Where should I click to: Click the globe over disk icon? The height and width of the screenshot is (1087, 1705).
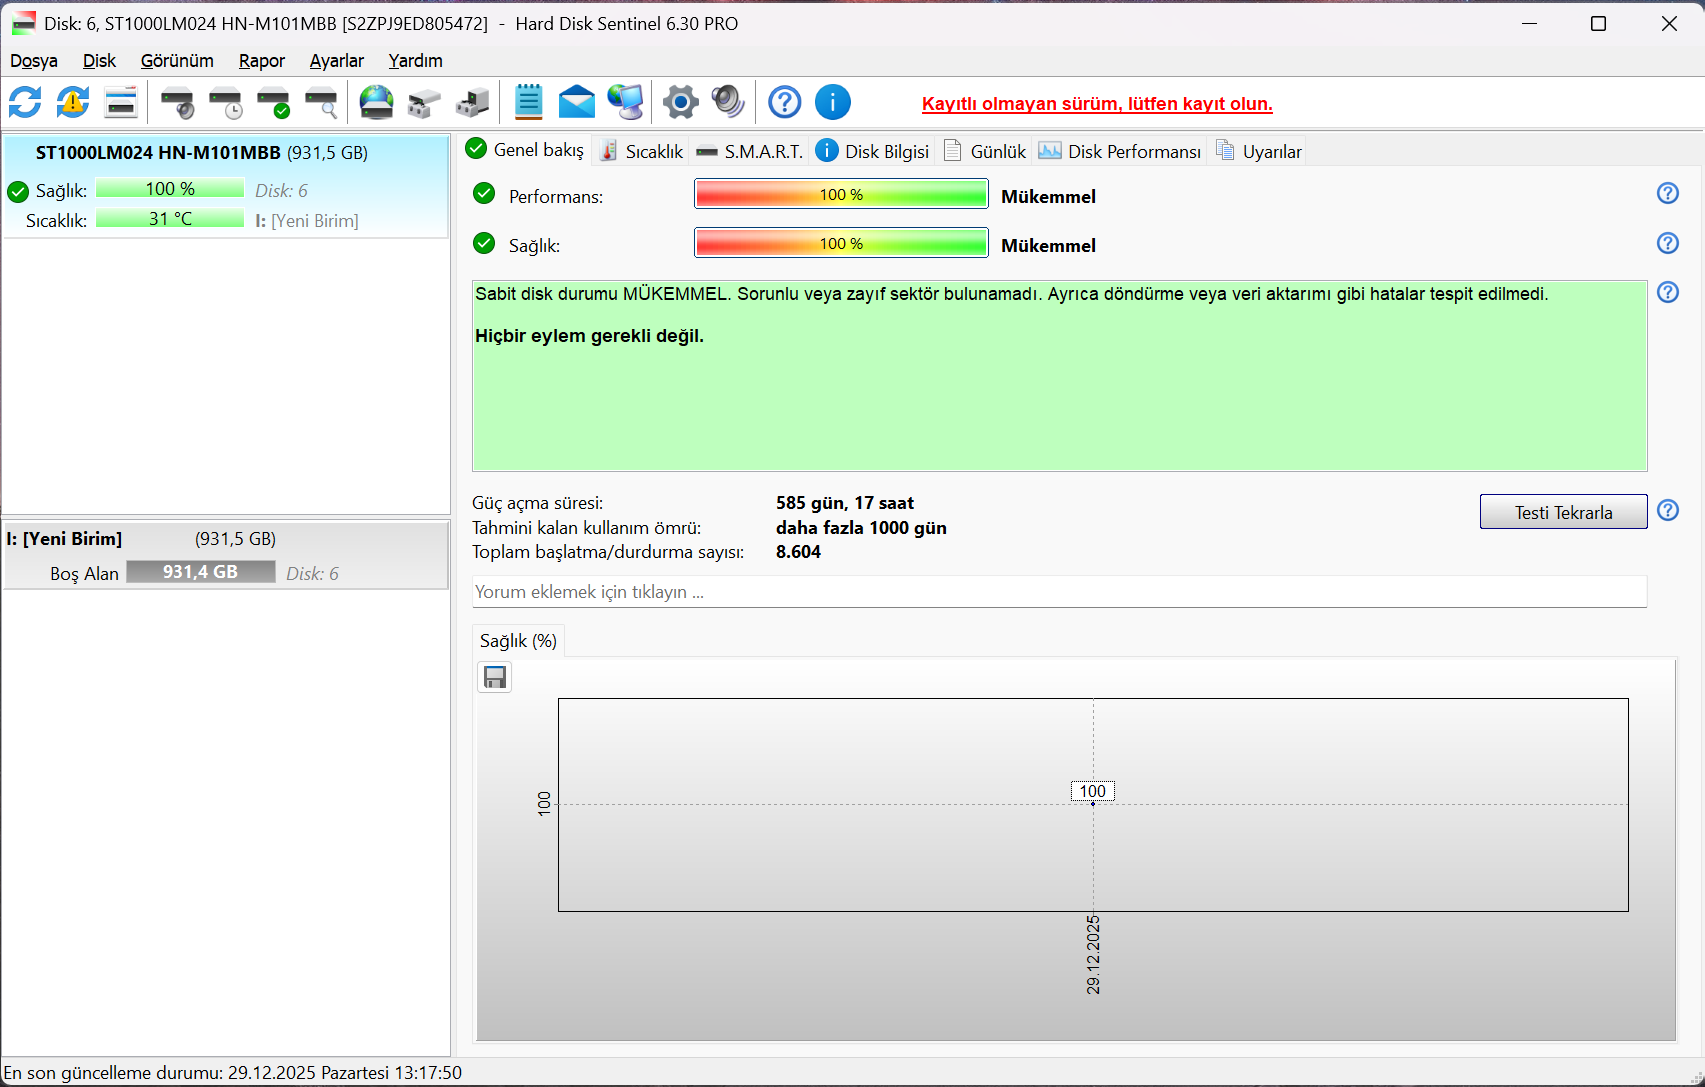(x=377, y=102)
